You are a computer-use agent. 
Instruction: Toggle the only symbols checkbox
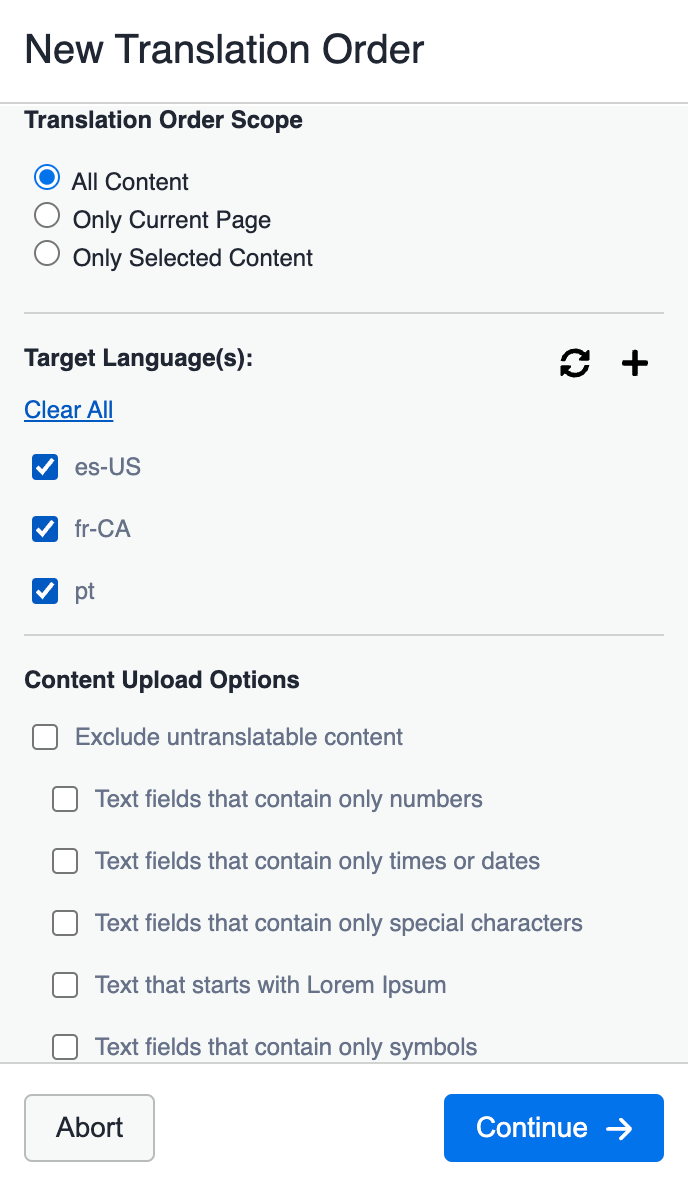[65, 1047]
